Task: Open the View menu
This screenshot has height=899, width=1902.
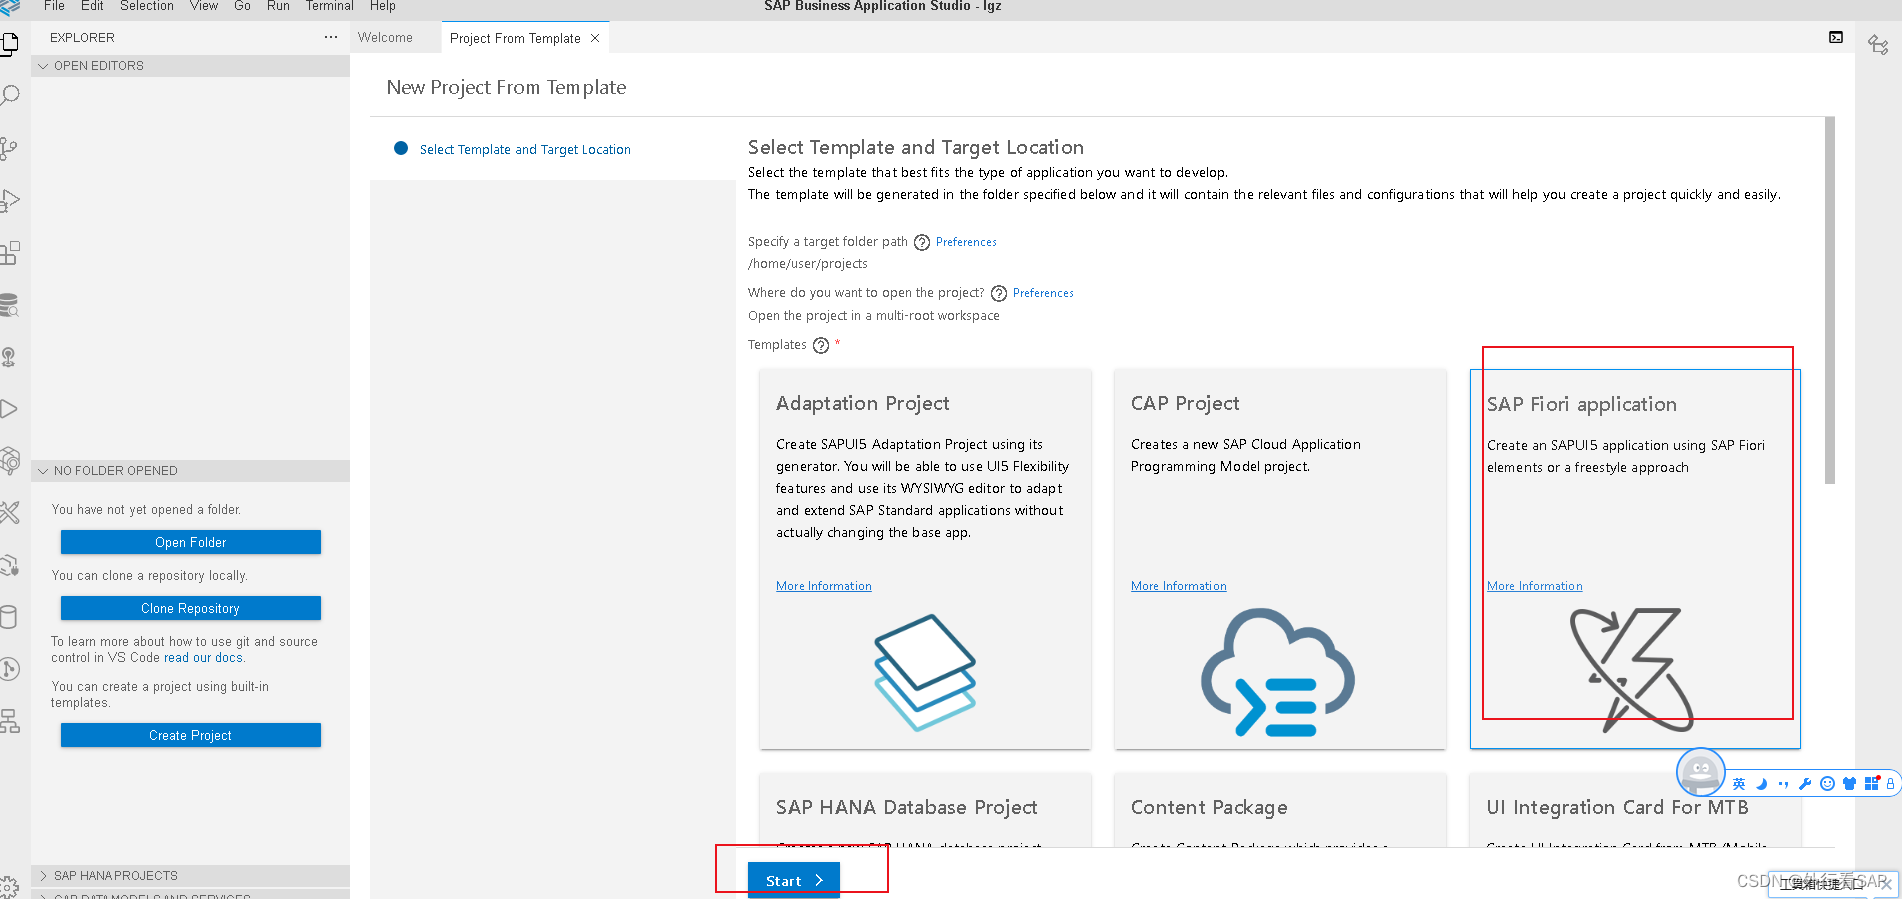Action: [x=204, y=6]
